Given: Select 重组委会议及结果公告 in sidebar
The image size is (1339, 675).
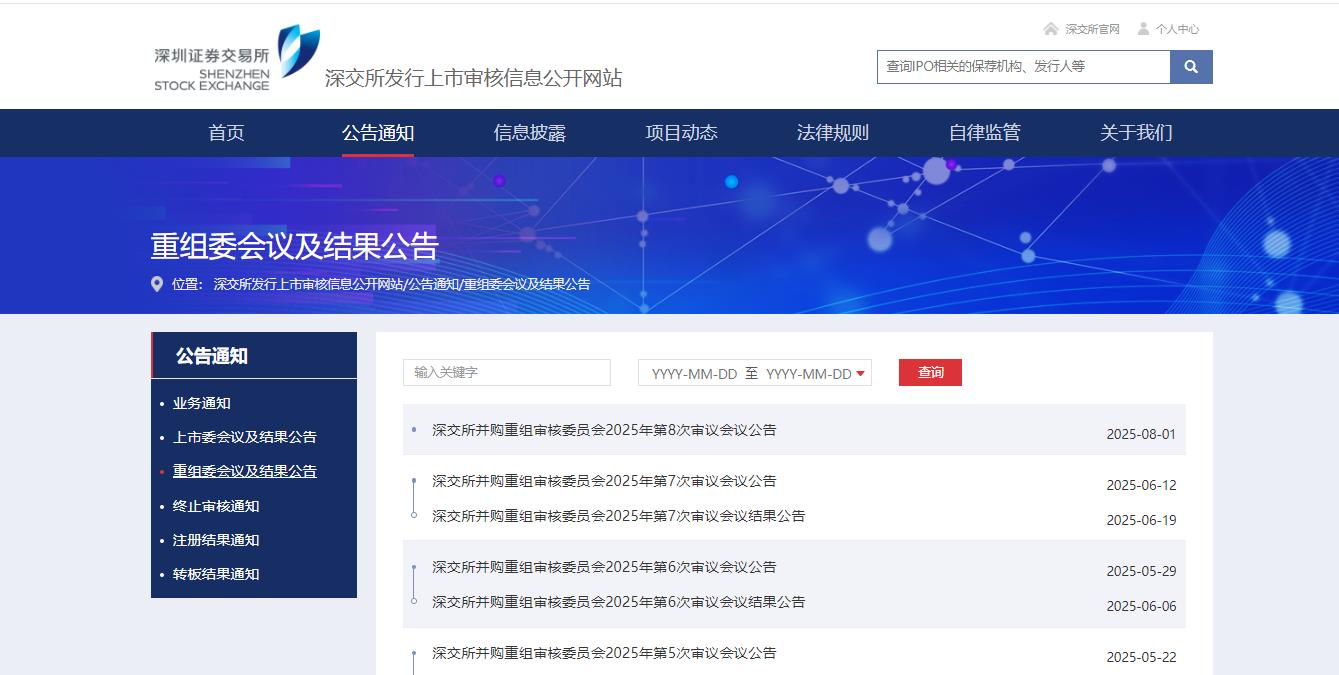Looking at the screenshot, I should 245,471.
